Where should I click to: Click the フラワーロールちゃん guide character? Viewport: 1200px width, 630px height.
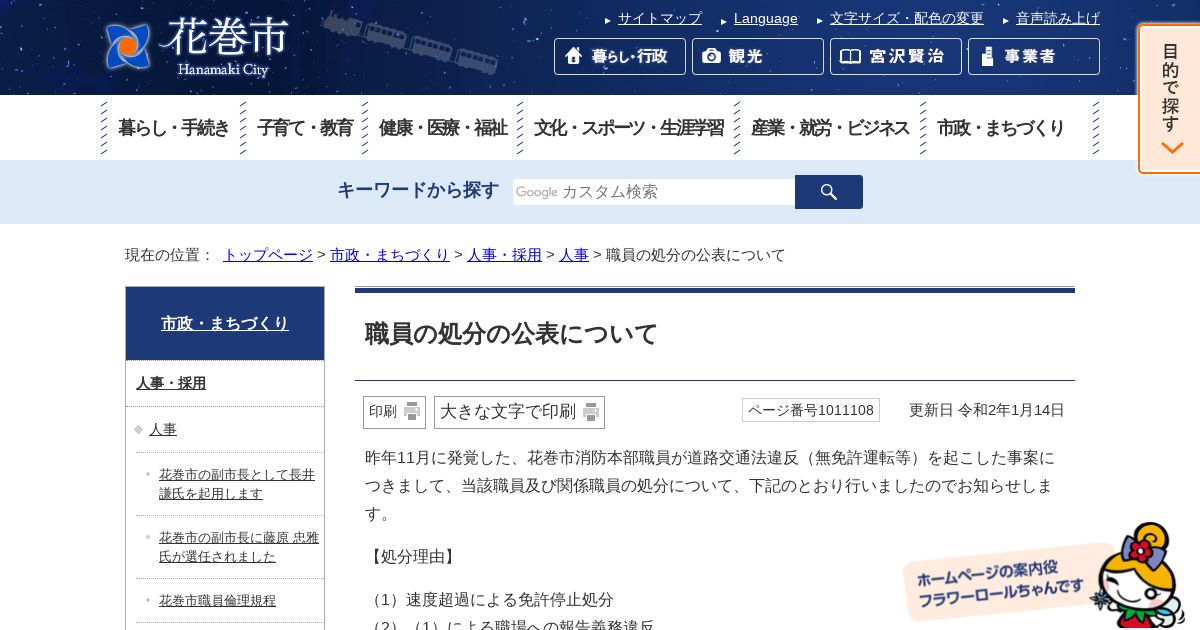1141,577
